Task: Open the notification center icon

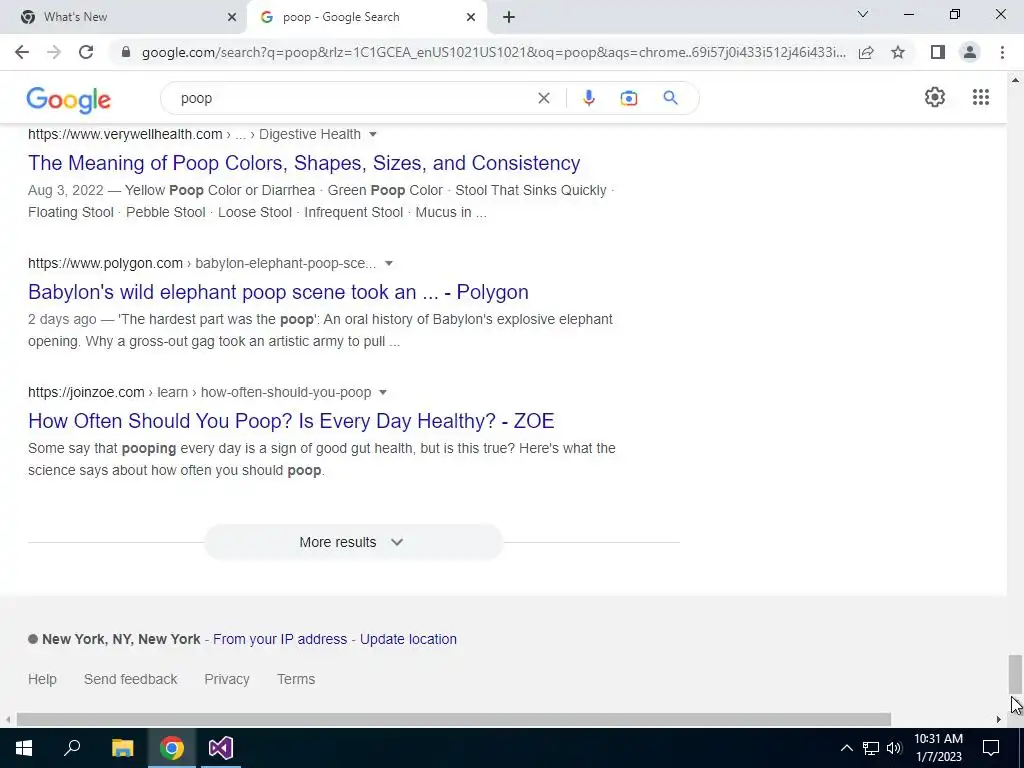Action: click(991, 748)
